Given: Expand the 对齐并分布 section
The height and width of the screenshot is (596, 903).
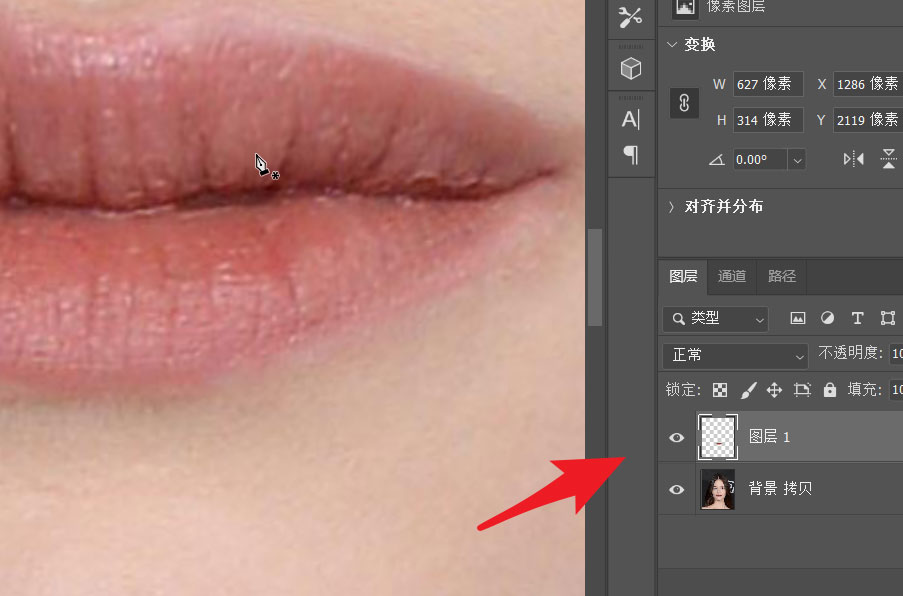Looking at the screenshot, I should (671, 207).
